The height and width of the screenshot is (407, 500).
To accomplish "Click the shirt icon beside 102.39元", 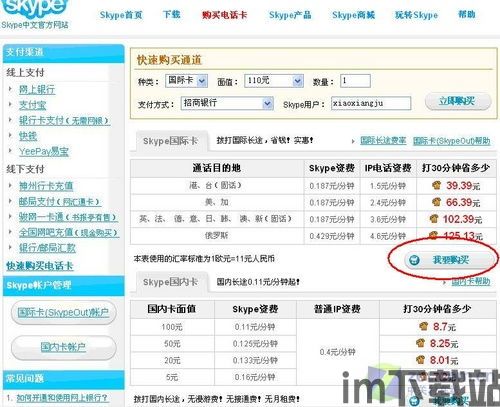I will [x=434, y=219].
